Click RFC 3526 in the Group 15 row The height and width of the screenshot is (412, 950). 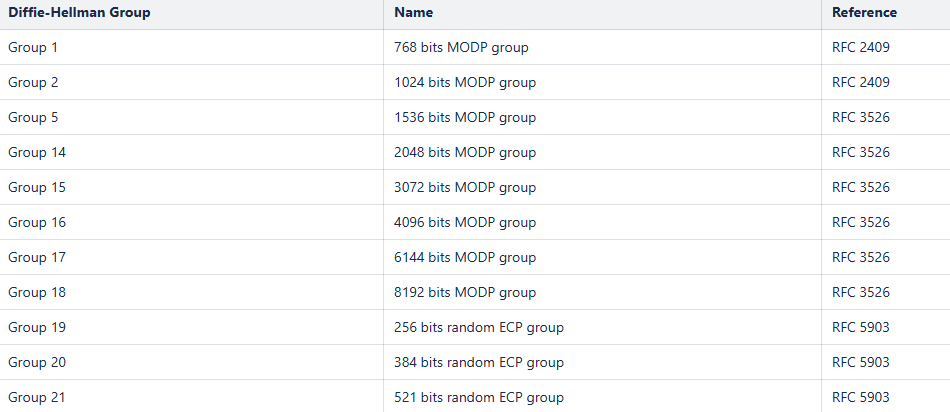coord(860,187)
